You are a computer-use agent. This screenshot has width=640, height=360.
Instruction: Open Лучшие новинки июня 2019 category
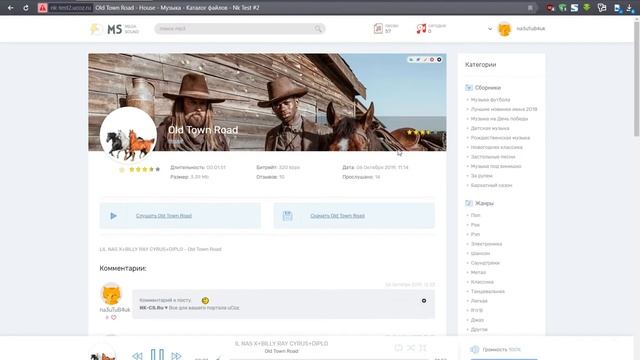coord(504,109)
